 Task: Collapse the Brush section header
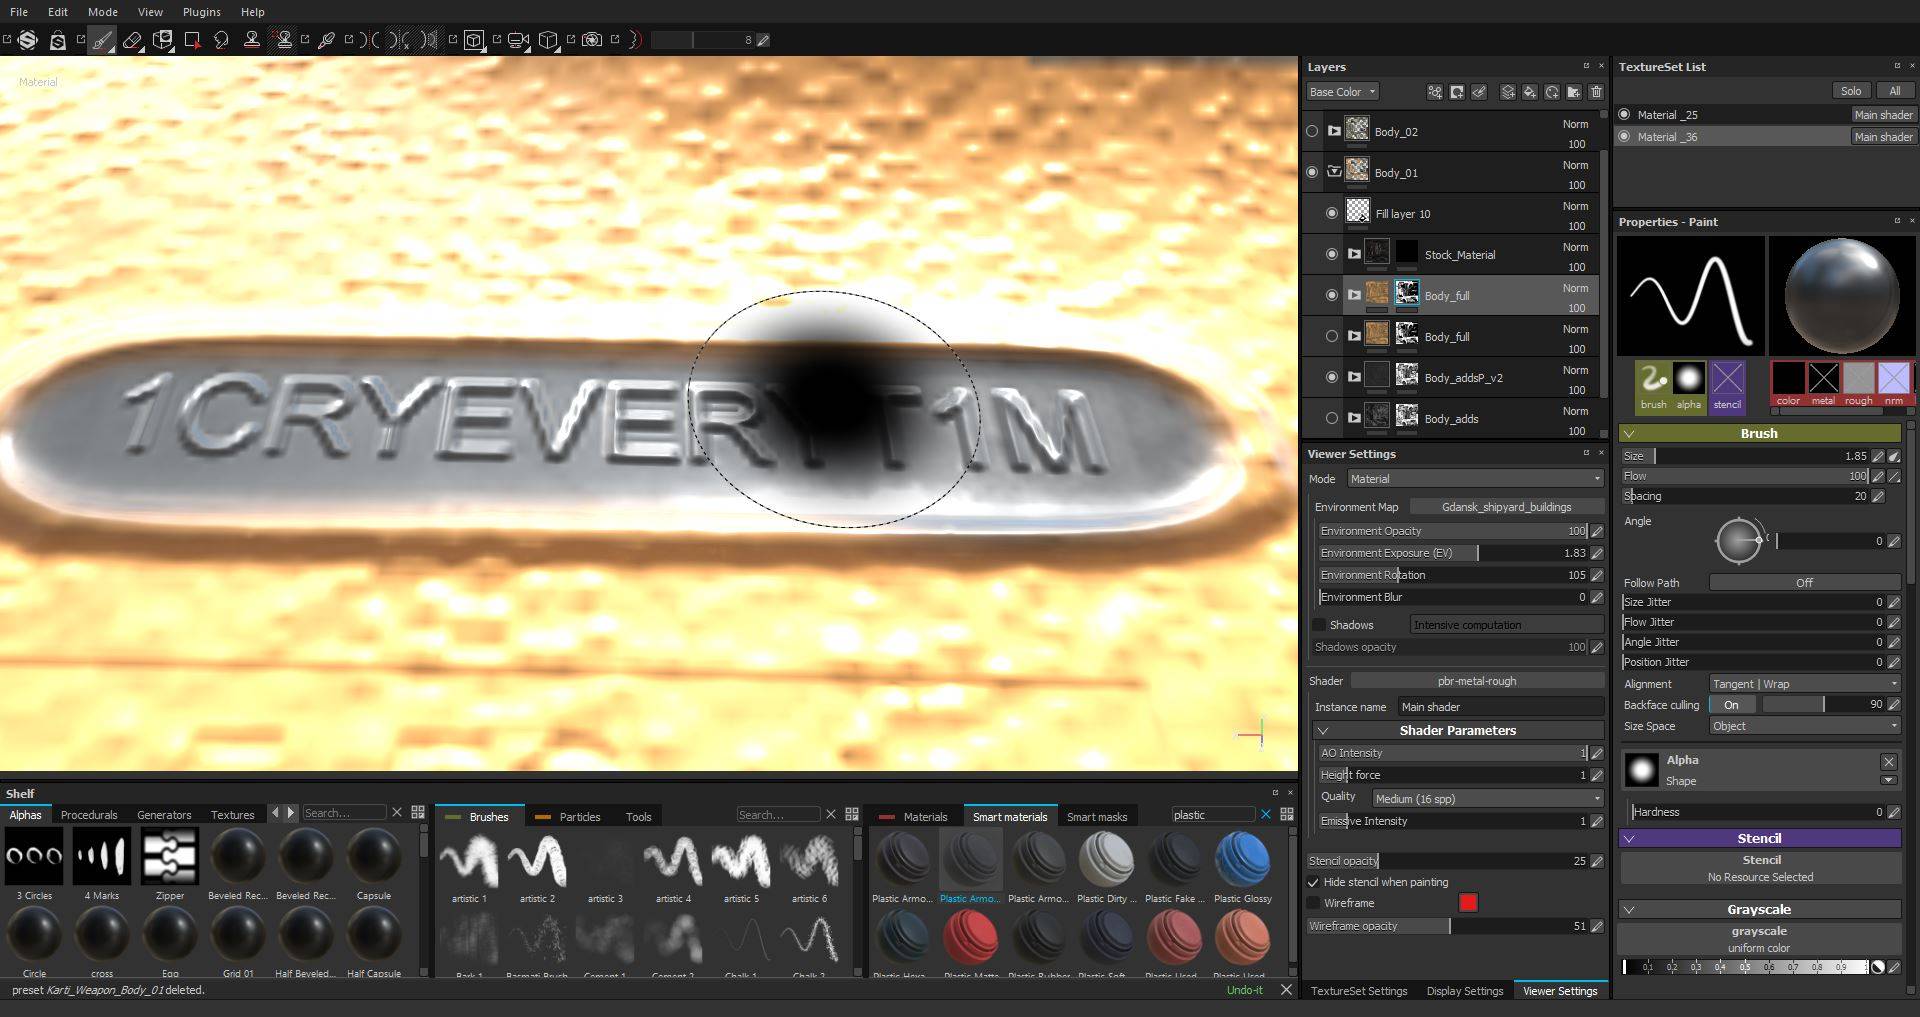(x=1760, y=433)
